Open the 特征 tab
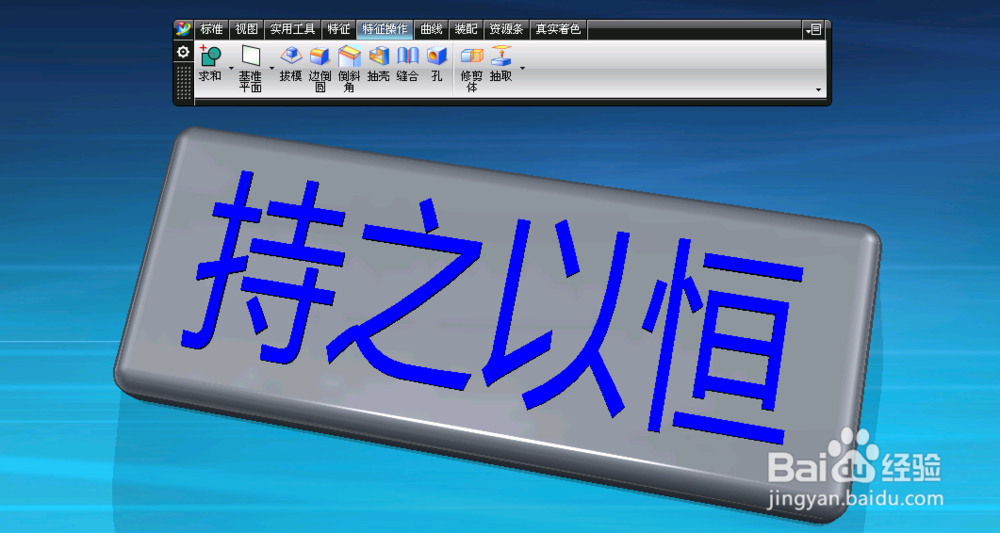Viewport: 1000px width, 533px height. (x=339, y=29)
